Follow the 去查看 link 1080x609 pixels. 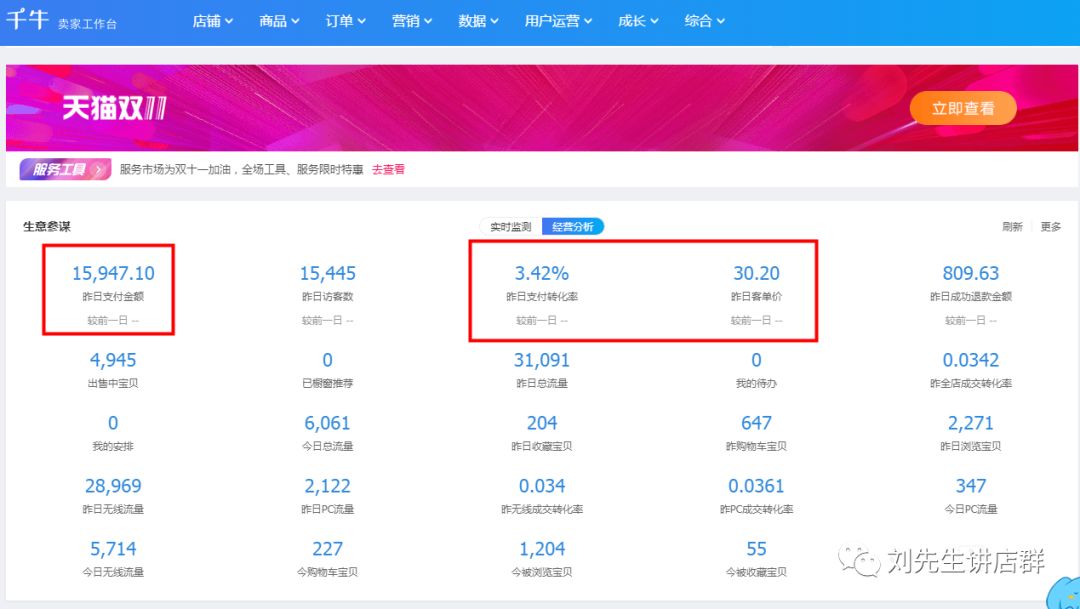point(388,169)
